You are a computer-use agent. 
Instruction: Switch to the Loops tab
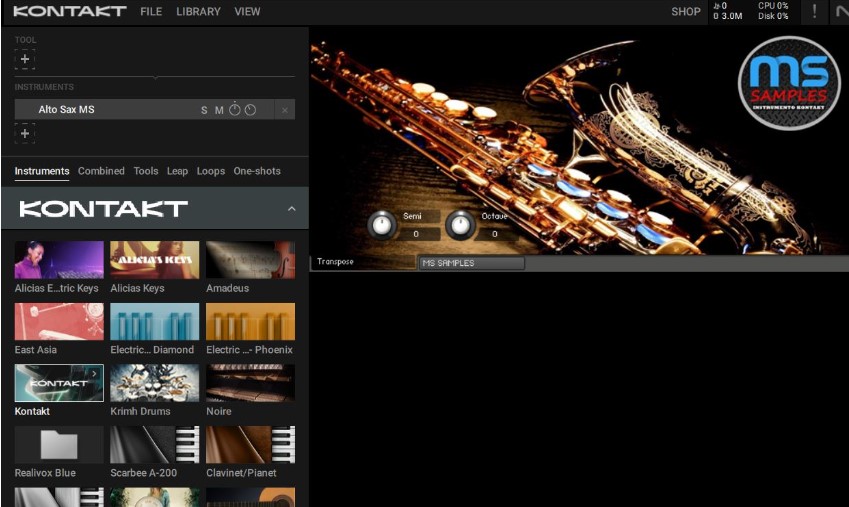click(x=211, y=171)
